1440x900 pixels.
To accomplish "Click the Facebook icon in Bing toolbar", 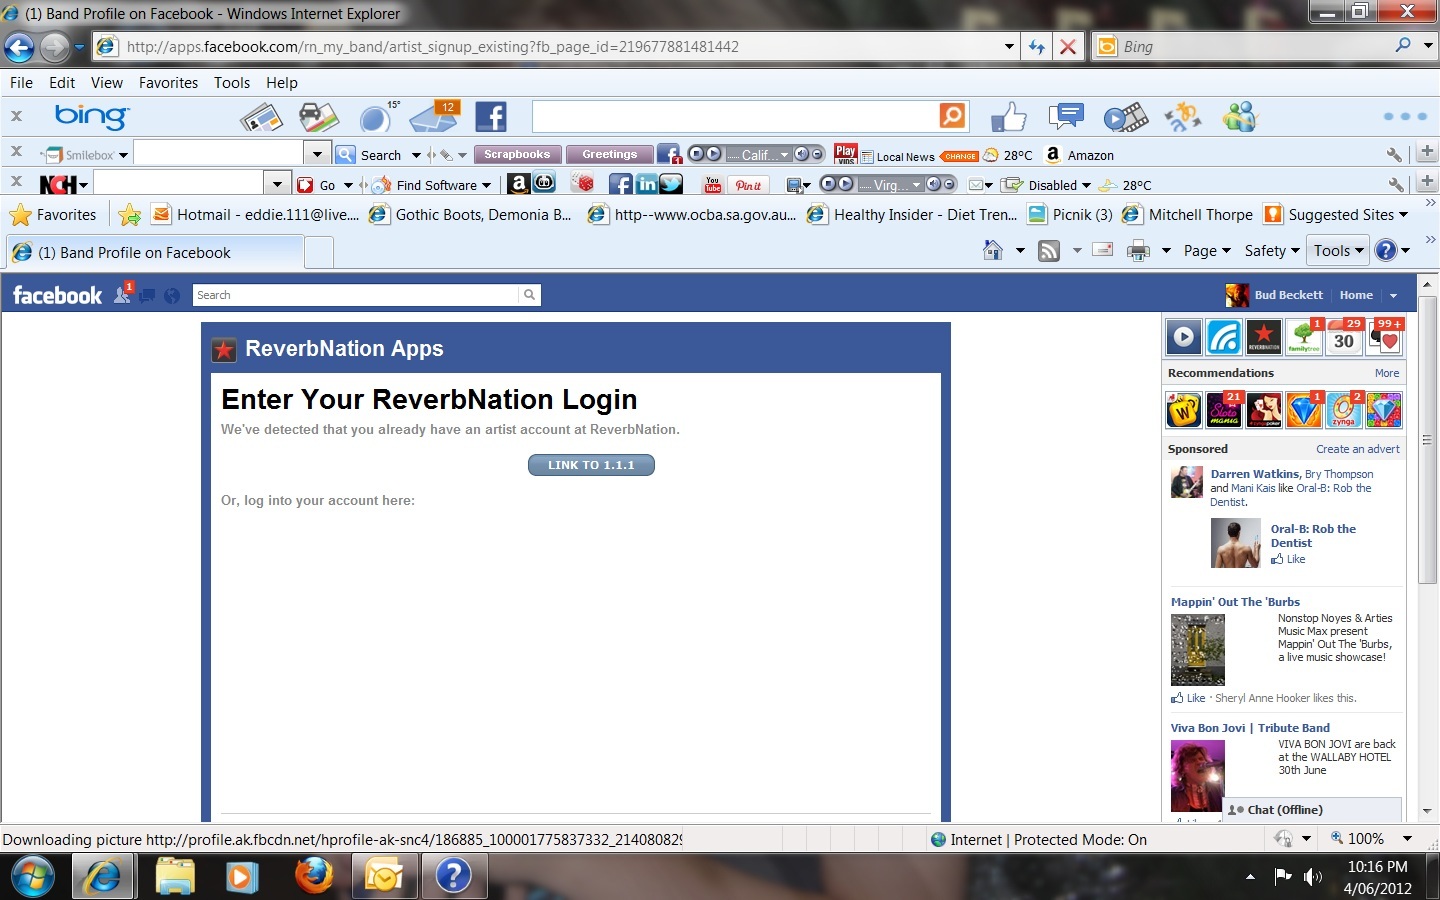I will click(x=490, y=117).
